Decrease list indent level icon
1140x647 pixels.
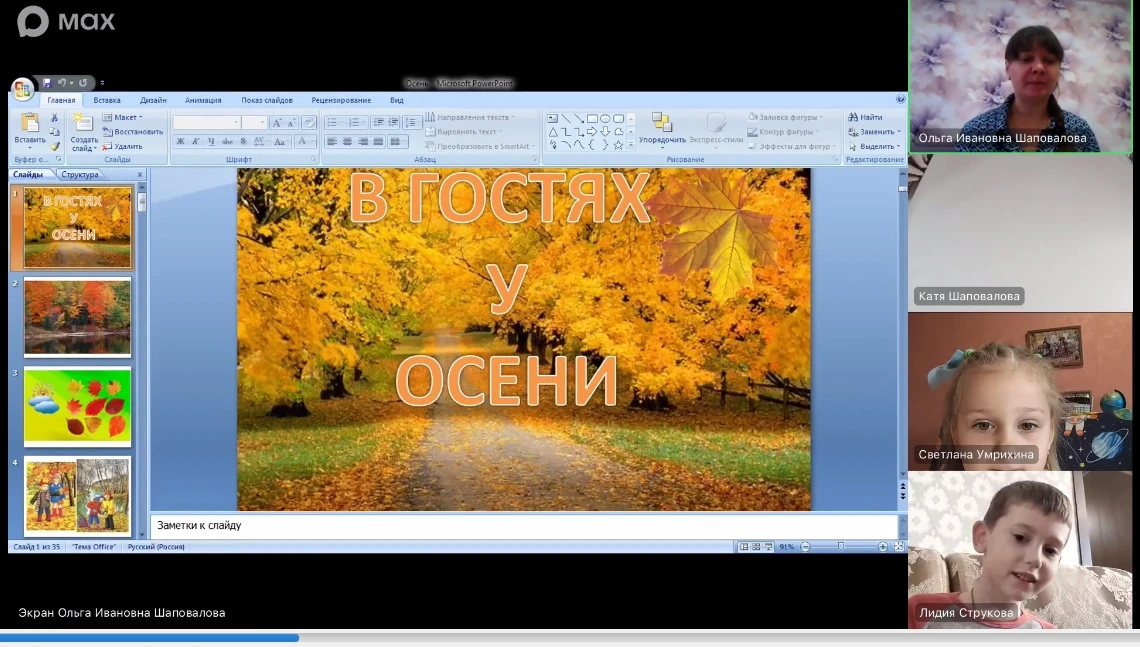(x=378, y=123)
